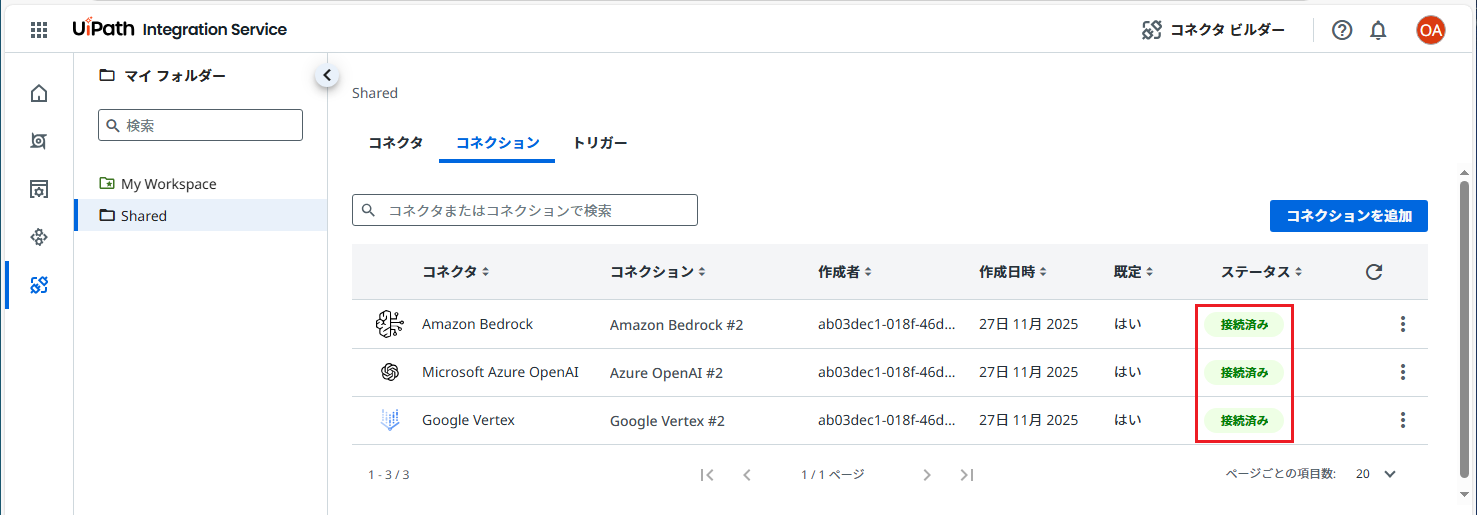Viewport: 1477px width, 515px height.
Task: Refresh the connections table
Action: point(1374,272)
